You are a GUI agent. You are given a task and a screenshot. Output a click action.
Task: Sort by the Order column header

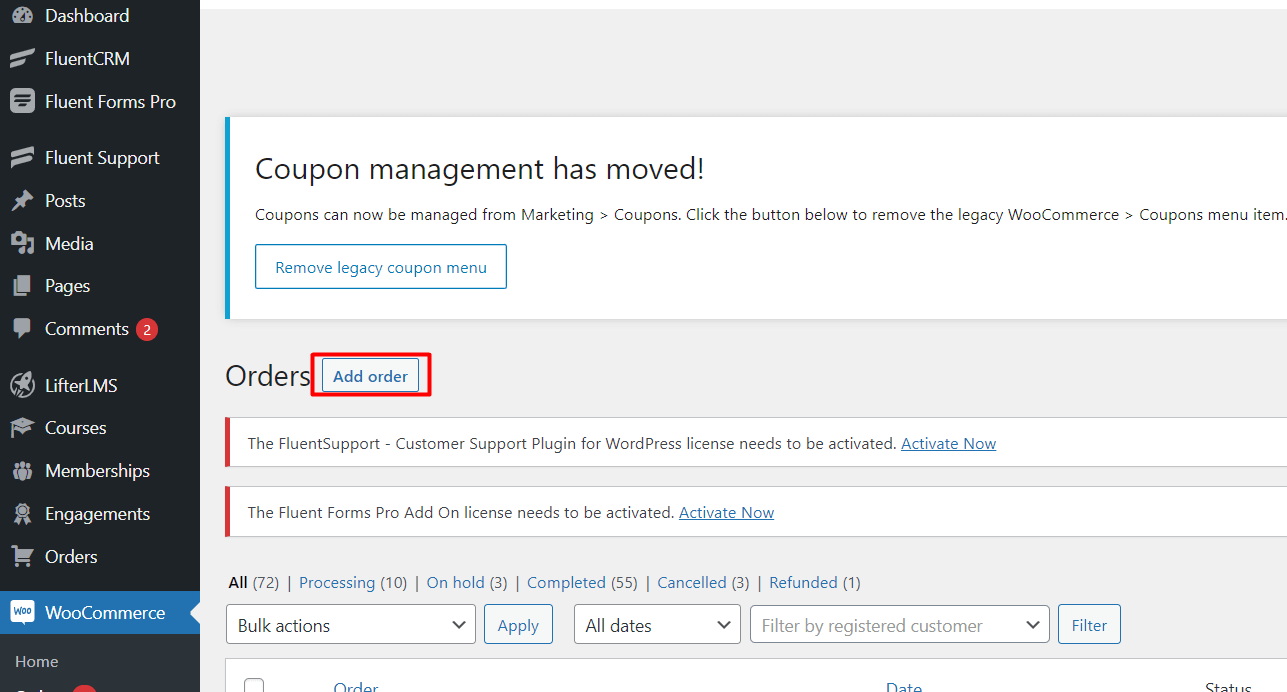point(356,686)
